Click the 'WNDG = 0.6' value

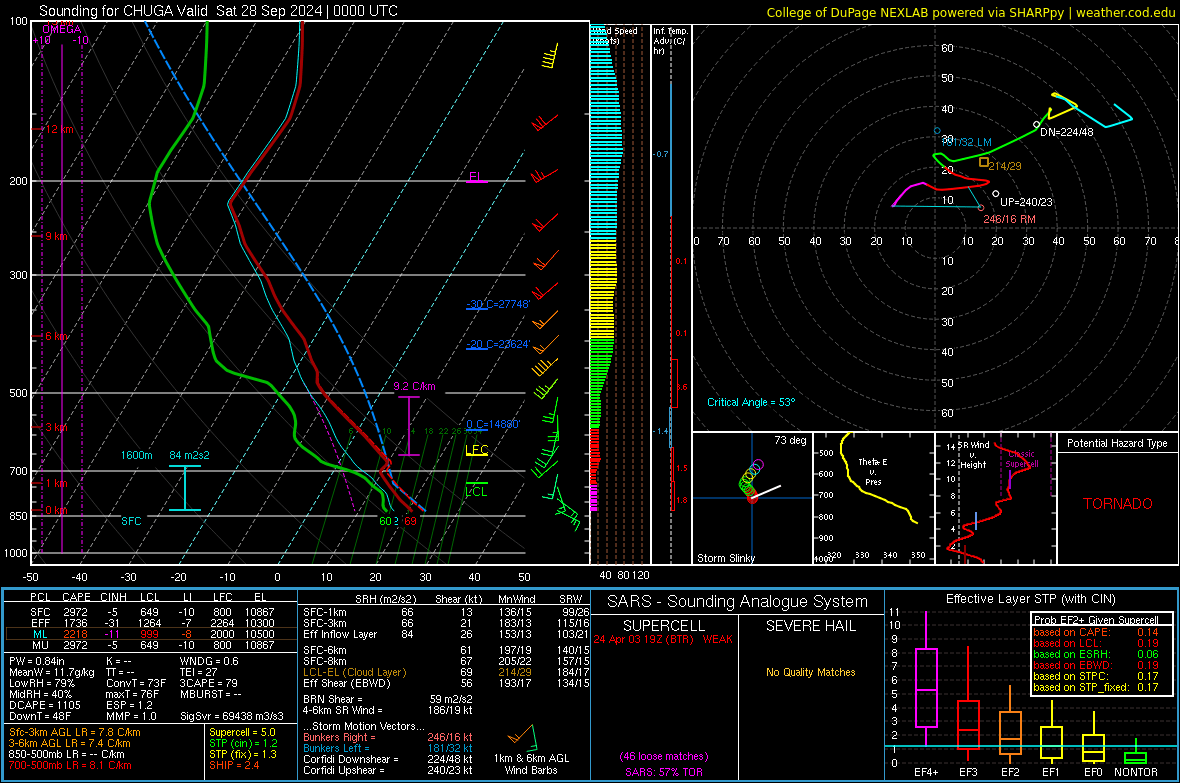click(209, 661)
